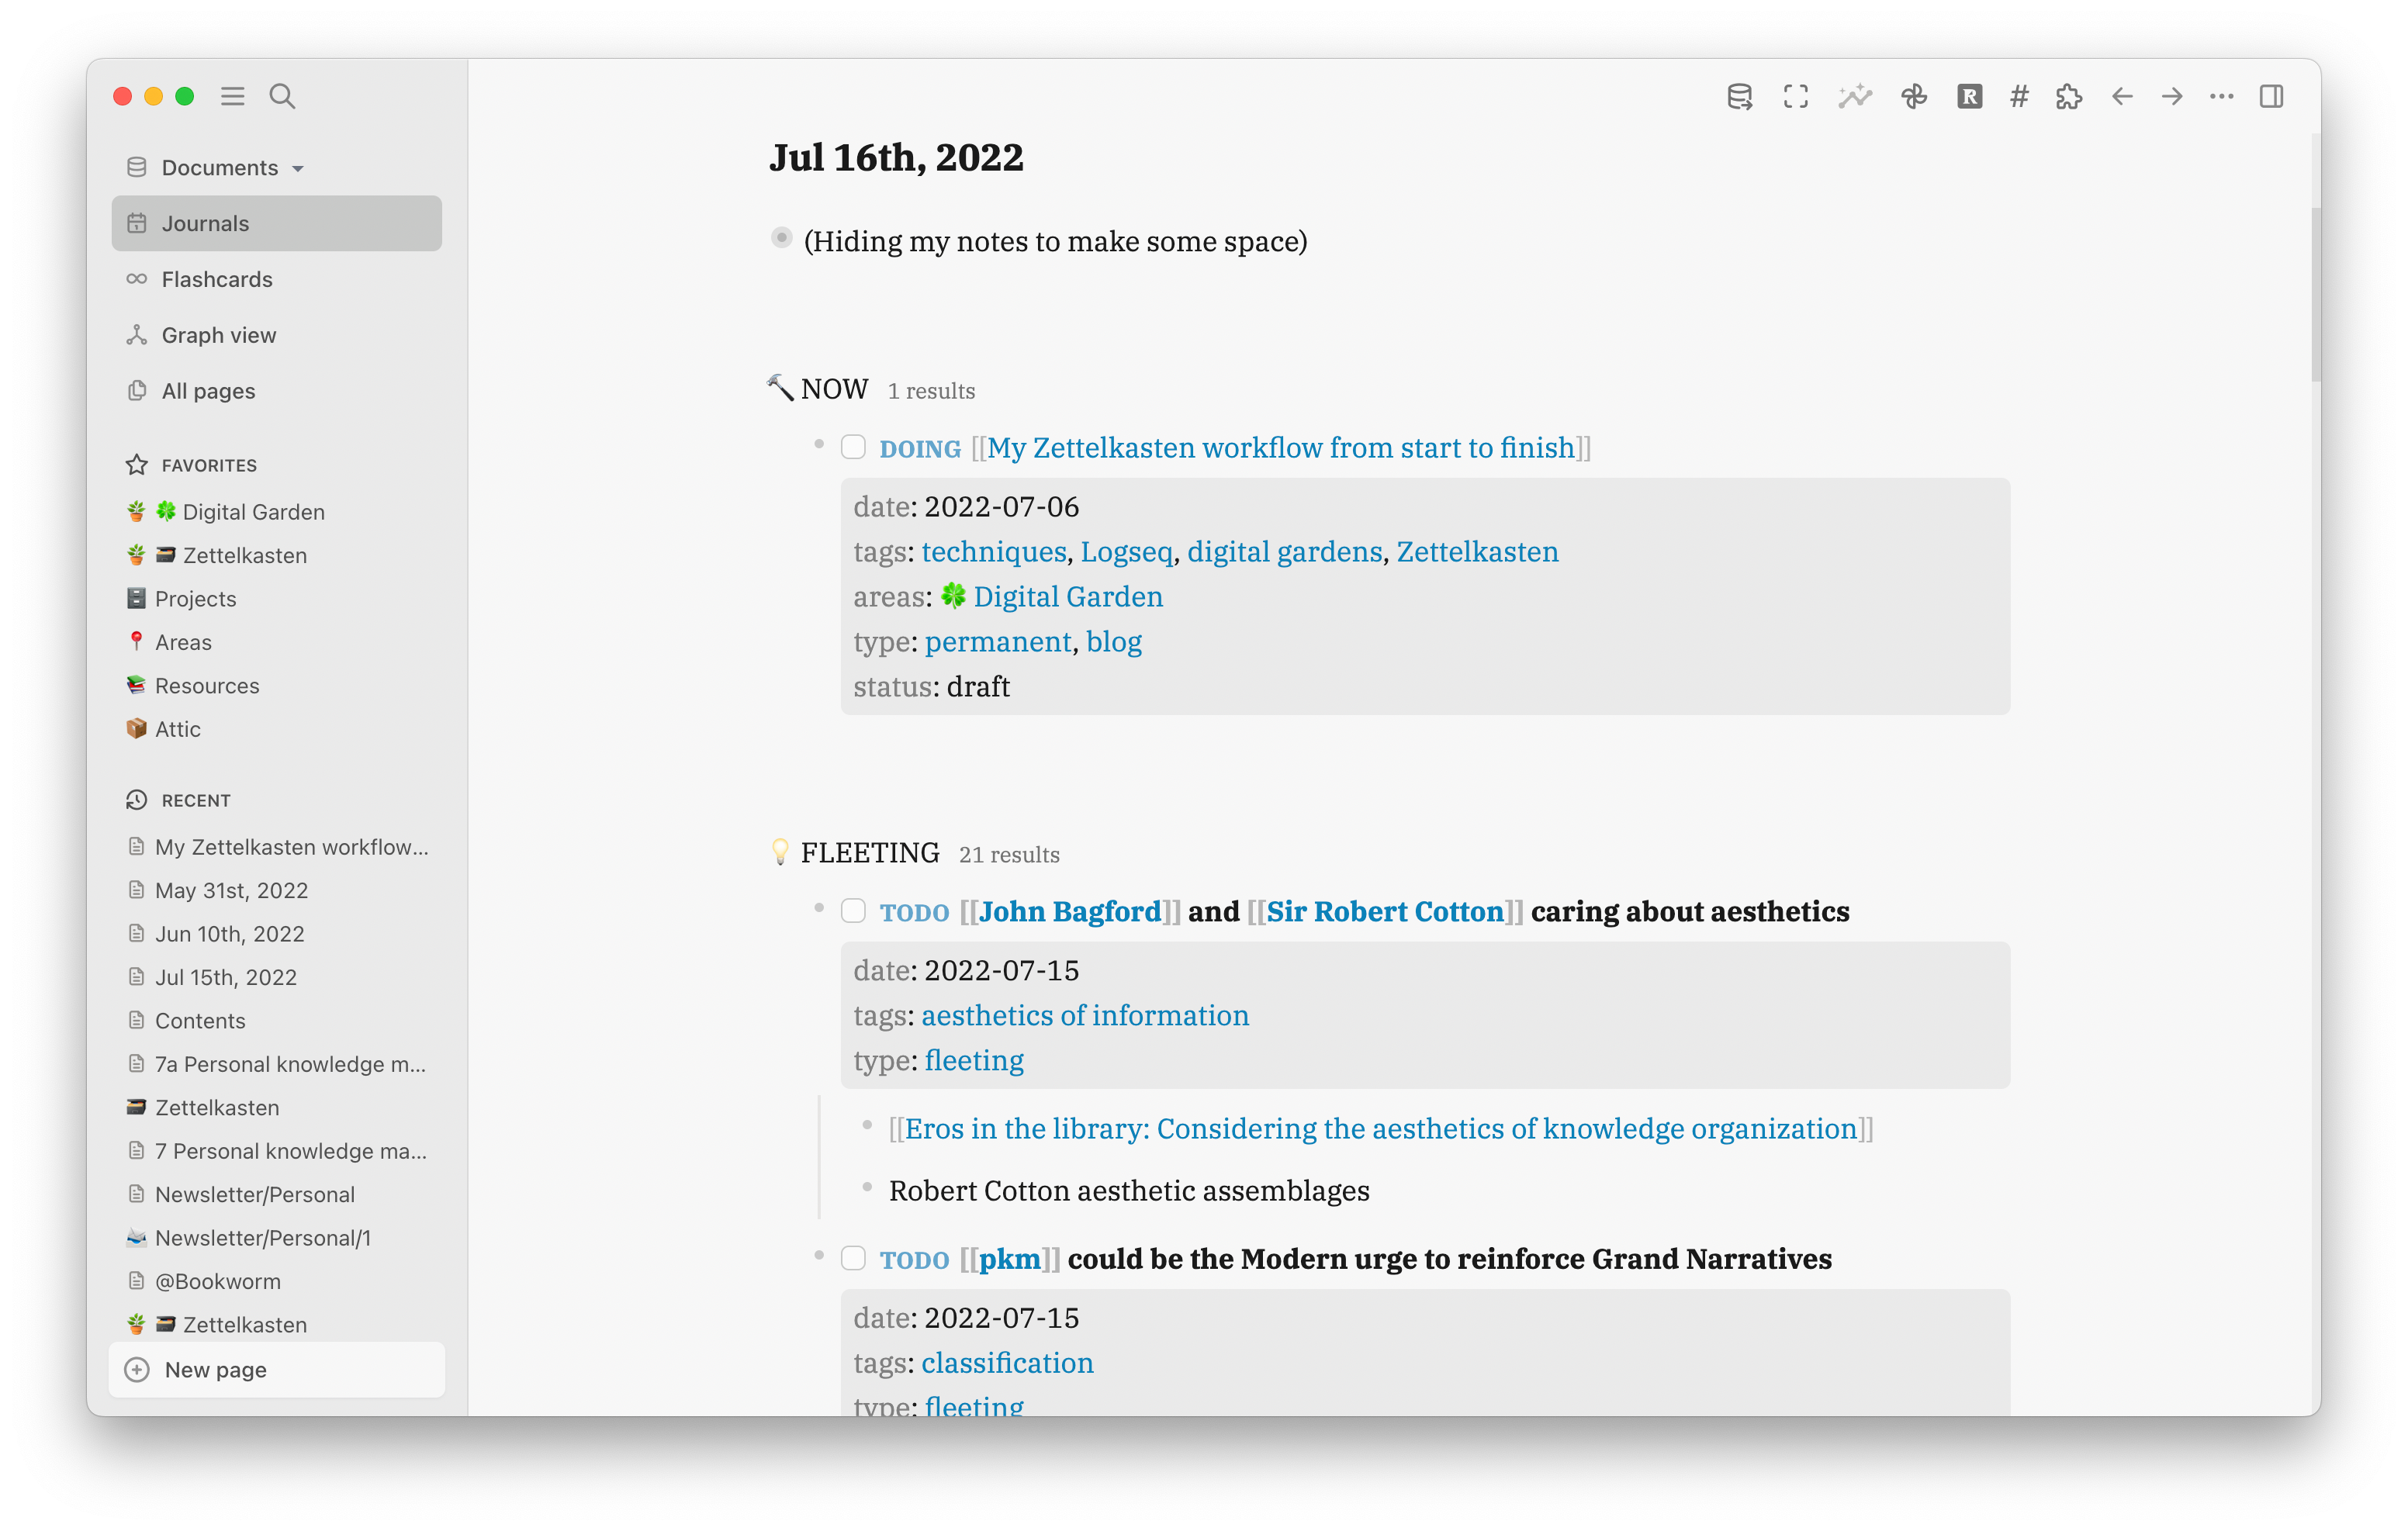Open the three-dots more menu
The width and height of the screenshot is (2408, 1531).
[x=2221, y=97]
